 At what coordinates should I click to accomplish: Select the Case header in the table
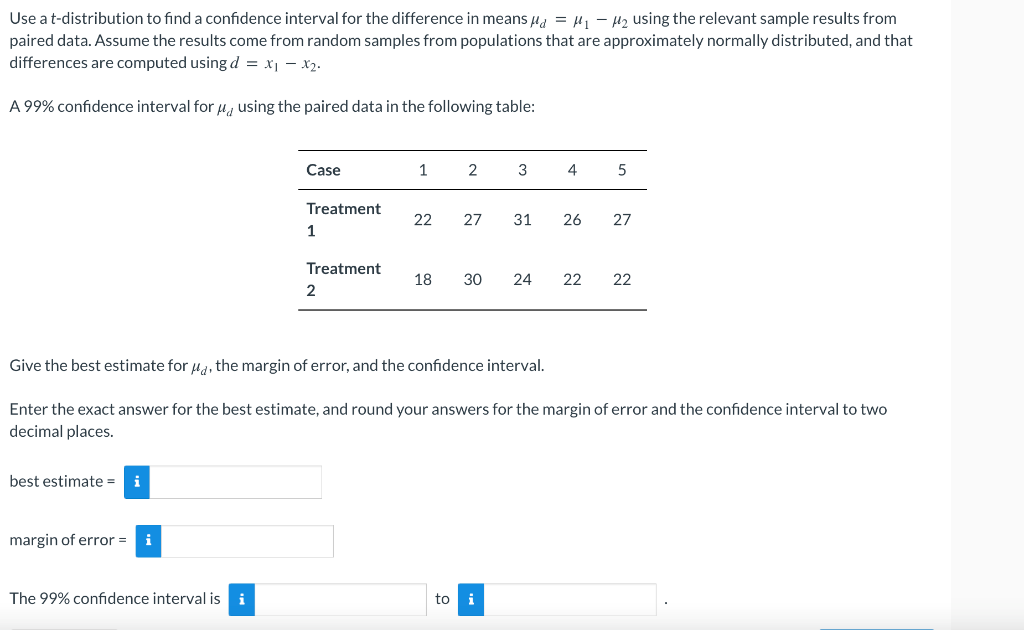click(x=321, y=170)
